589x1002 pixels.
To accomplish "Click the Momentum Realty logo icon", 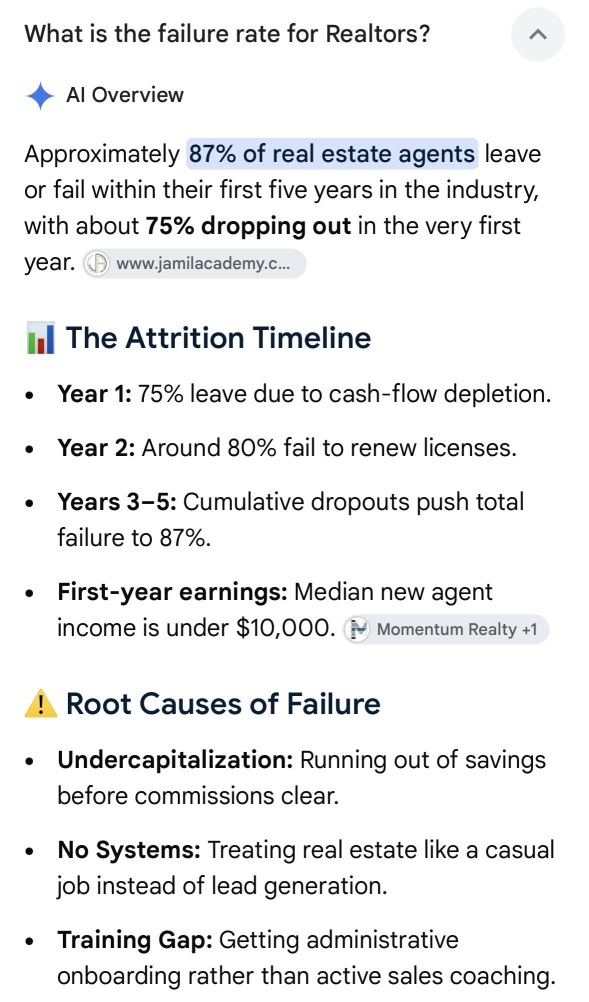I will click(x=357, y=629).
